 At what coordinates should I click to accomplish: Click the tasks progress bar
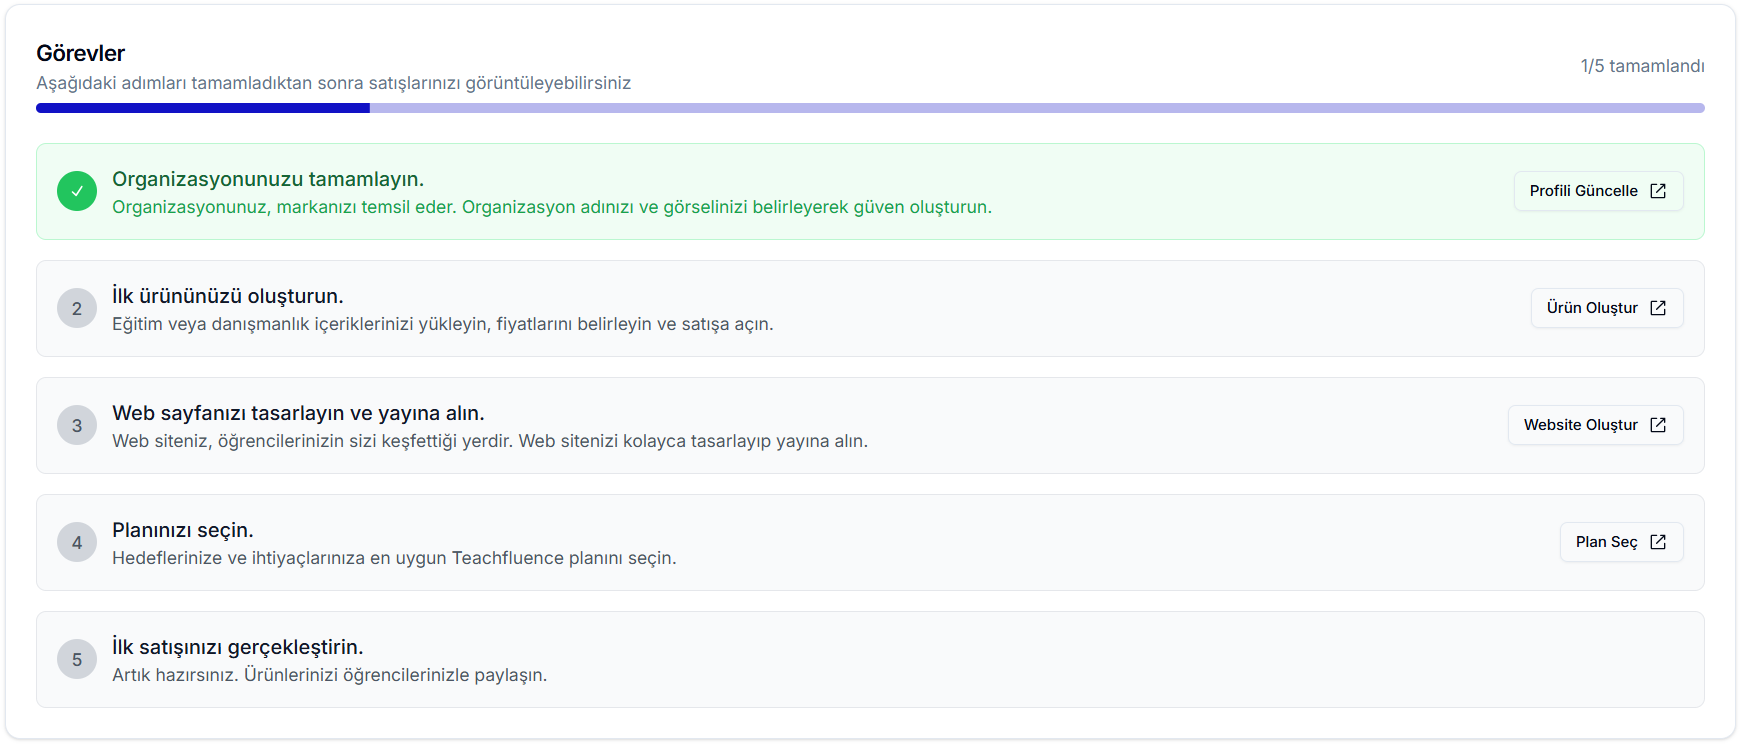coord(870,108)
